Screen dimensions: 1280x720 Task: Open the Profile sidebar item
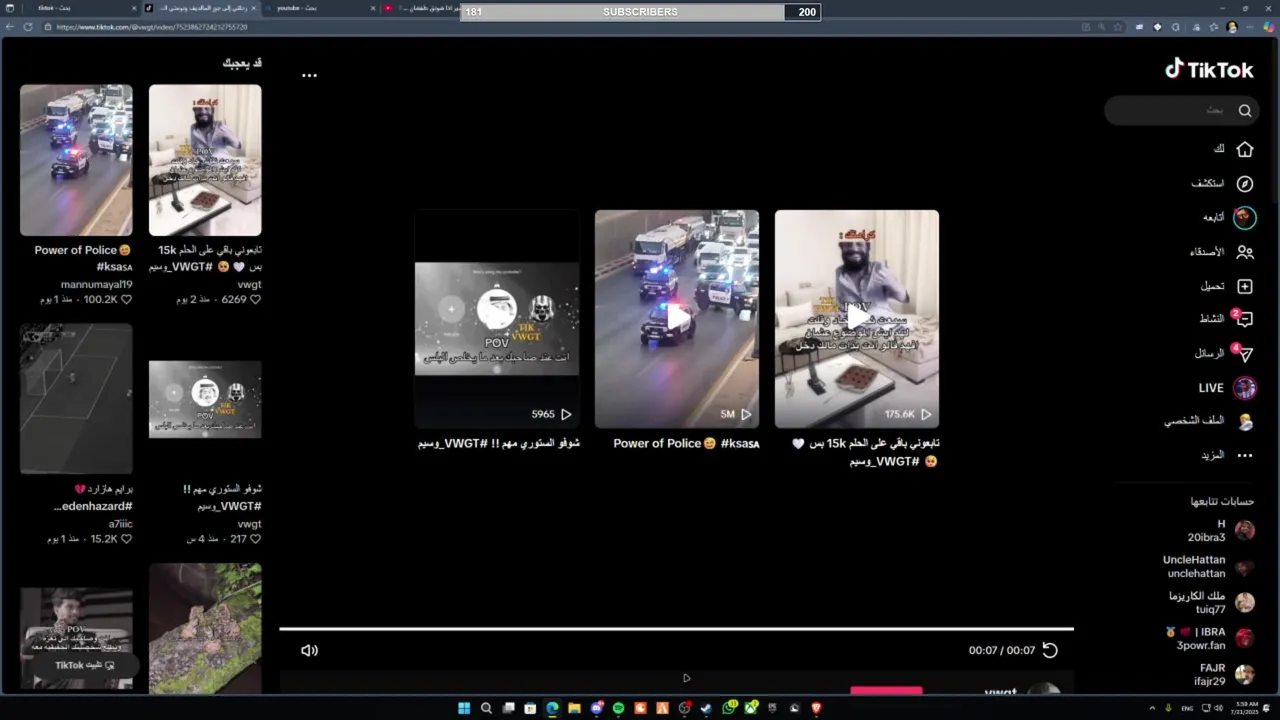point(1210,421)
